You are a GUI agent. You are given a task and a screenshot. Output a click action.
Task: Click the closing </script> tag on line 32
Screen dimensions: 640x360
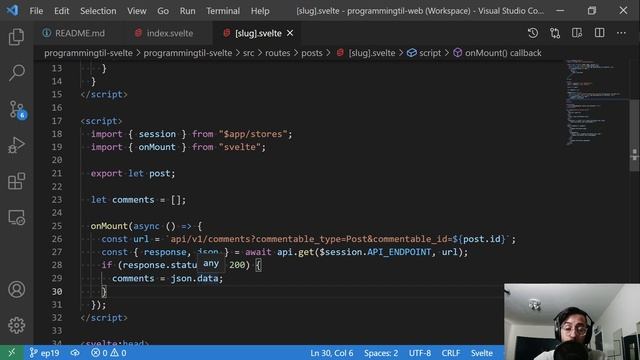pos(104,318)
